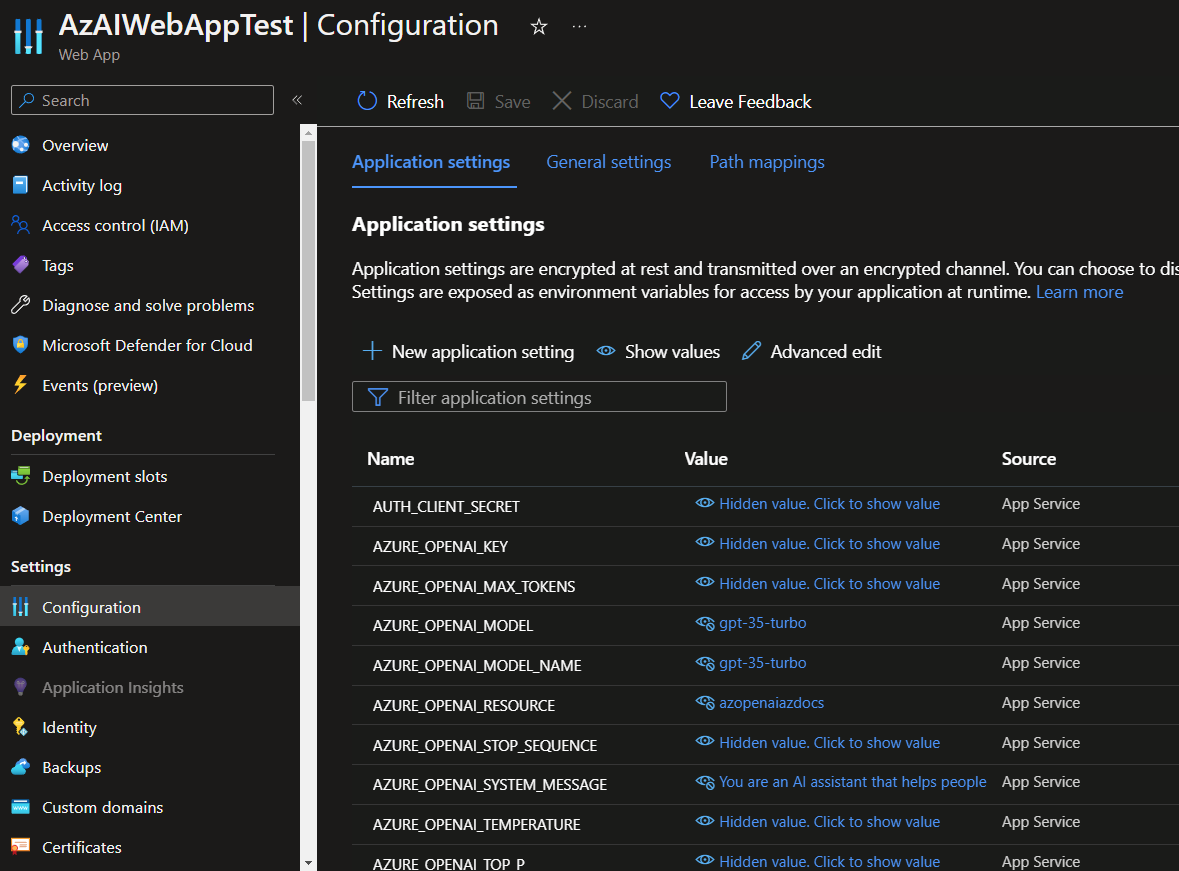Reveal hidden value of AZURE_OPENAI_KEY

tap(817, 544)
